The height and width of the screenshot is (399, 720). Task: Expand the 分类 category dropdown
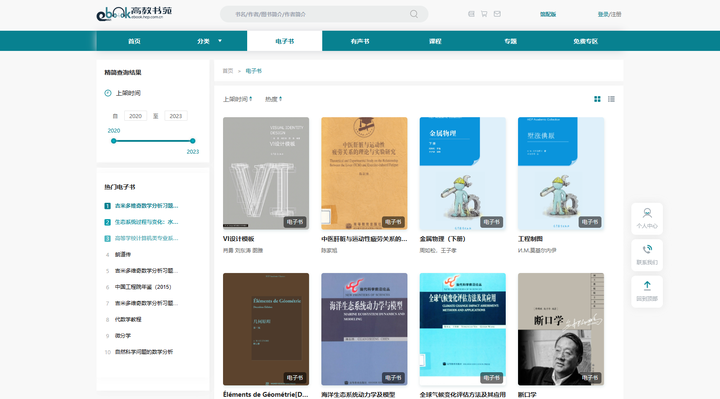point(209,41)
